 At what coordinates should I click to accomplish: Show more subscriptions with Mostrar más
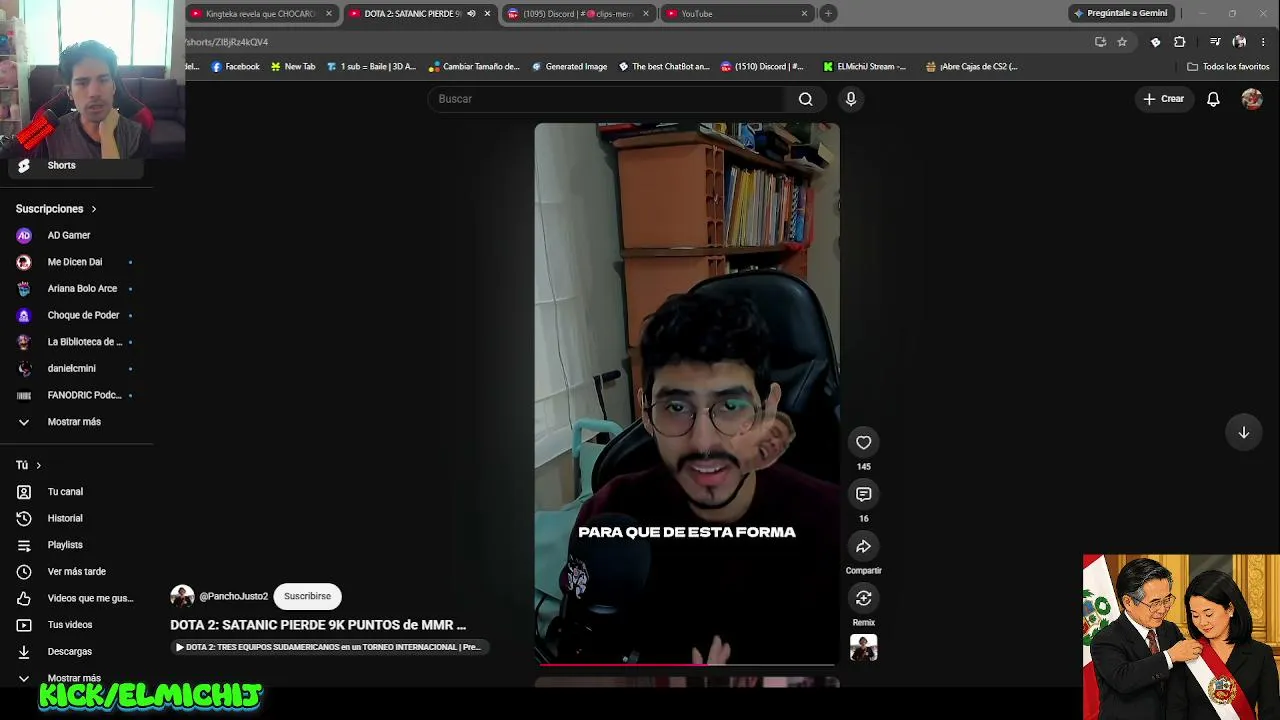[77, 422]
